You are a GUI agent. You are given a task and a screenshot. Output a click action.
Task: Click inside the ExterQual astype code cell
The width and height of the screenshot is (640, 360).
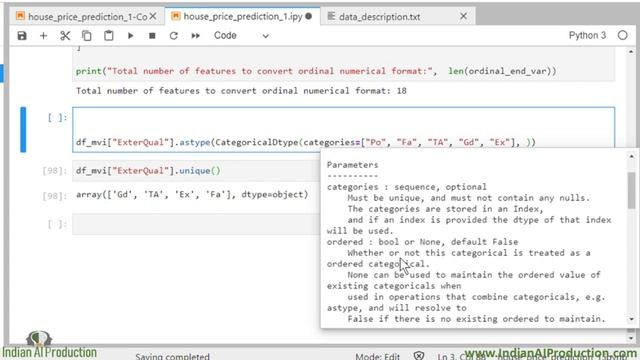[344, 130]
